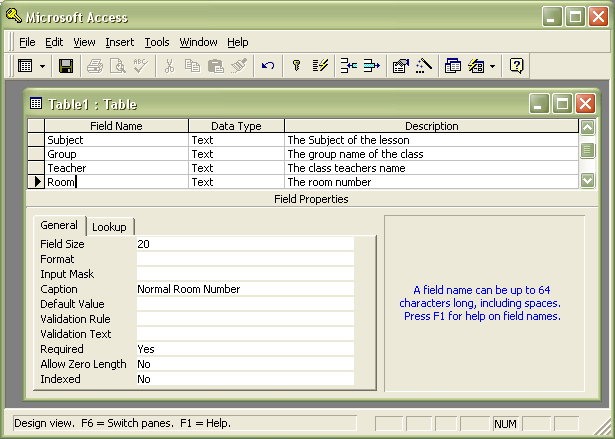Click the Datasheet View toolbar icon
This screenshot has width=615, height=439.
click(x=25, y=66)
